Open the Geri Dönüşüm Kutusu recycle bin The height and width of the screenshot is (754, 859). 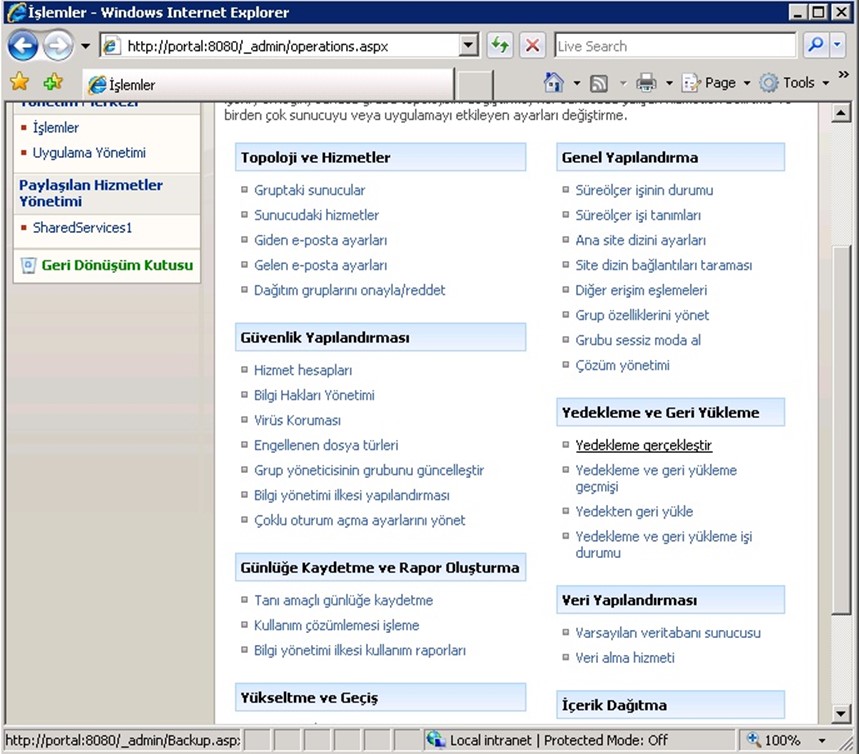[x=116, y=266]
